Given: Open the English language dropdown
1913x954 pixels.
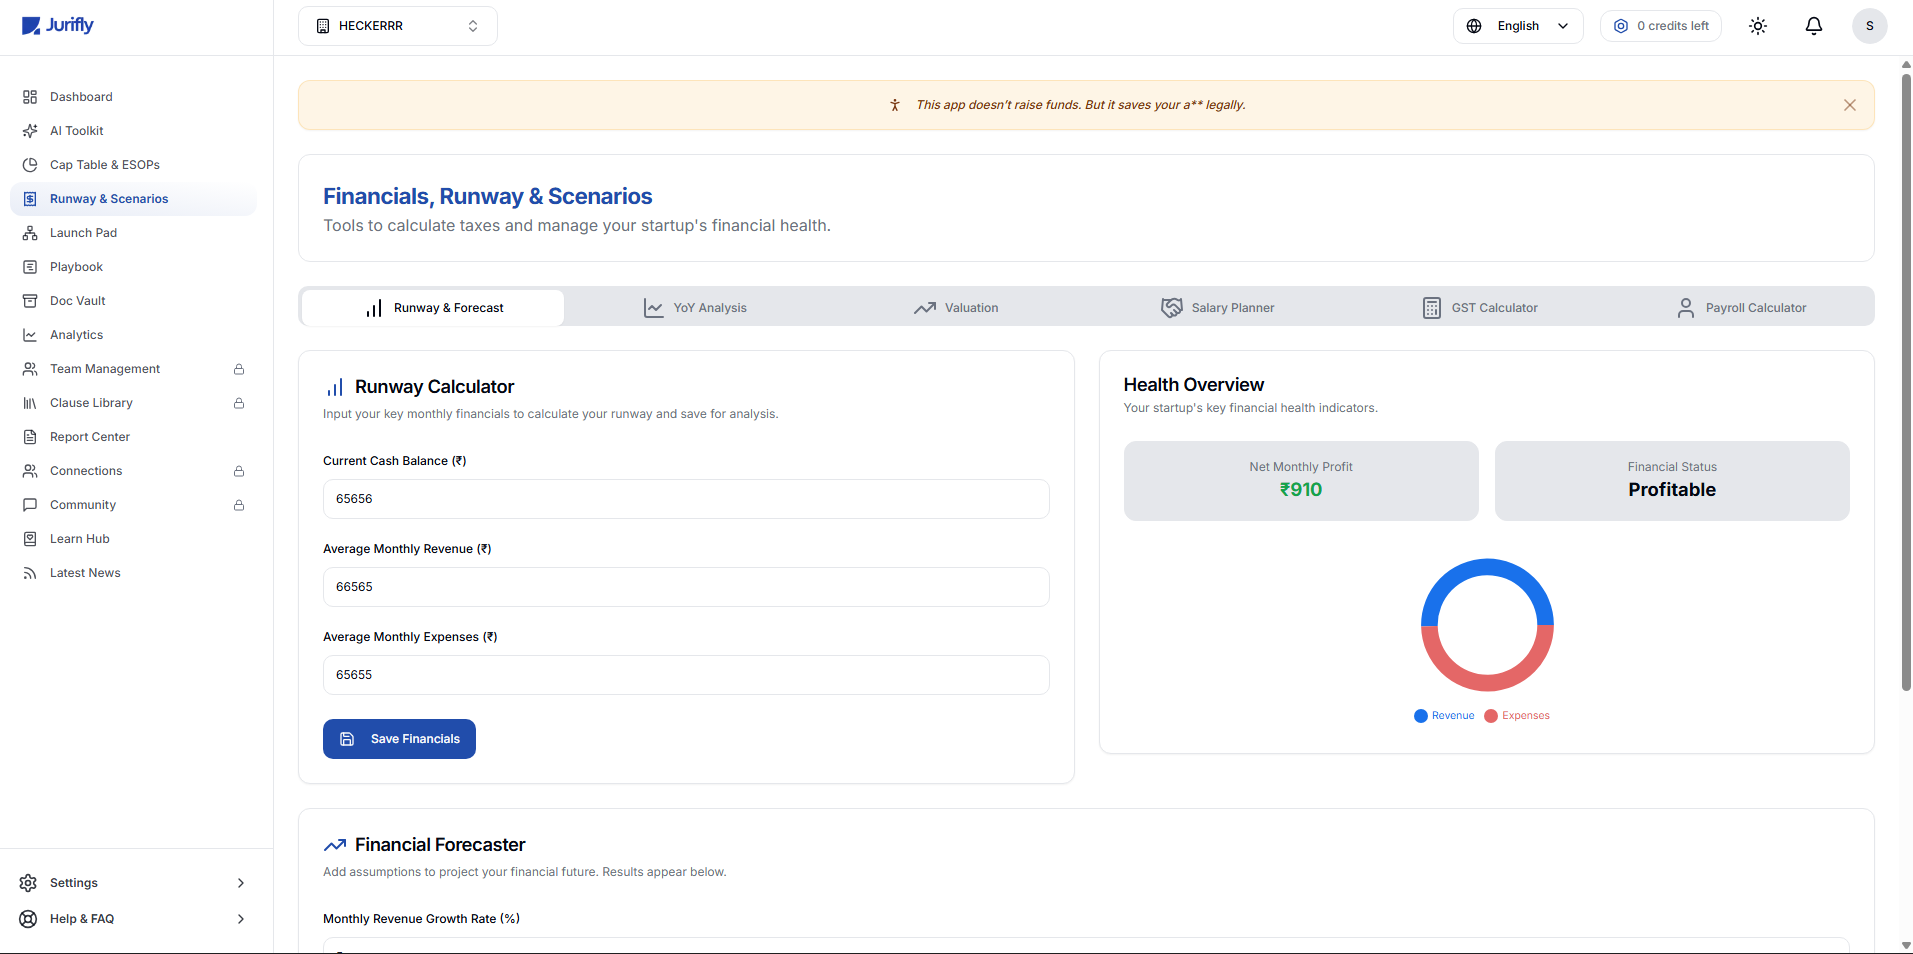Looking at the screenshot, I should pos(1517,26).
